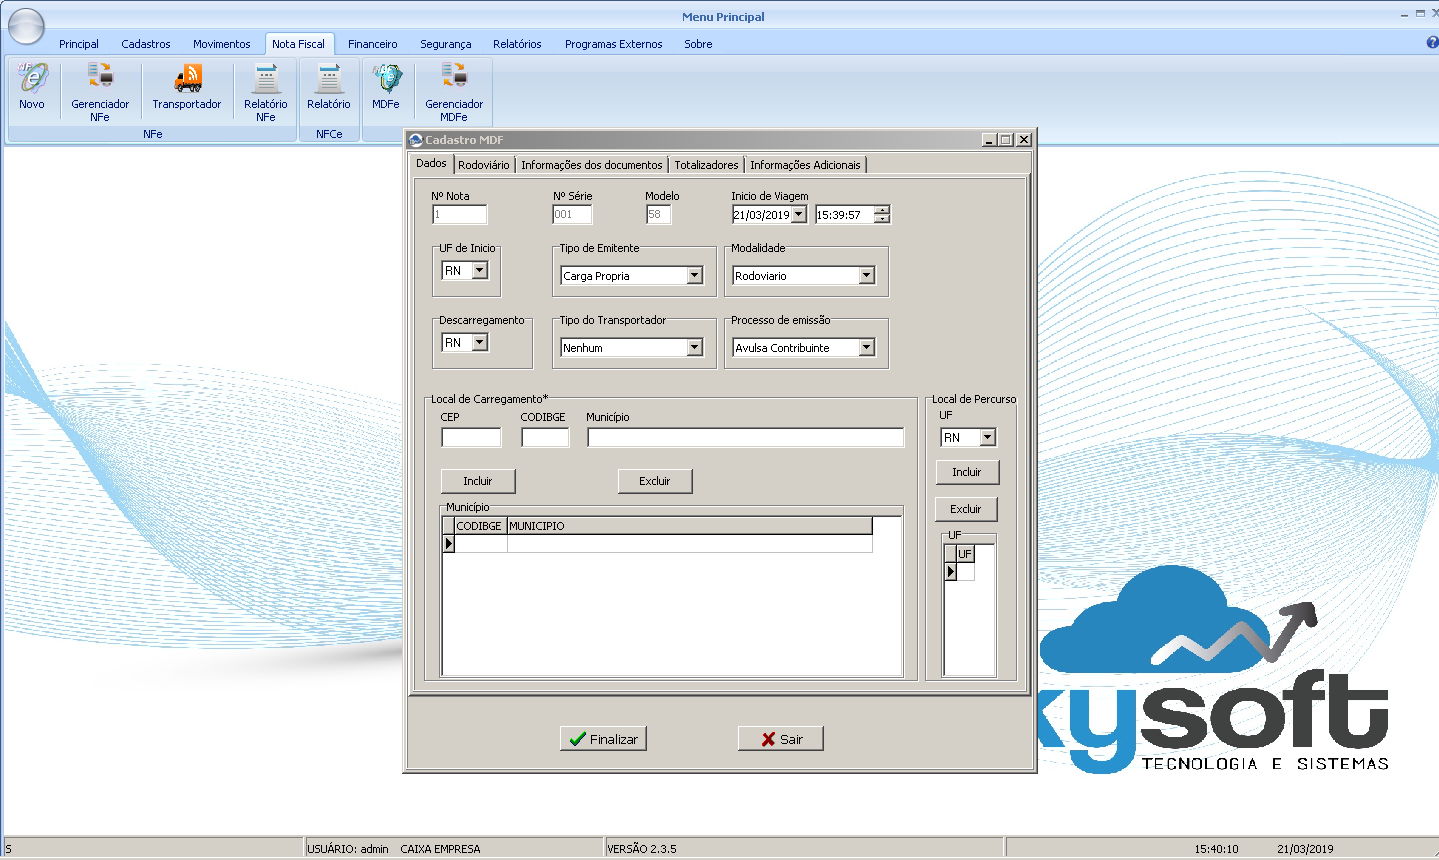This screenshot has height=860, width=1439.
Task: Click the Modelo field
Action: click(x=659, y=214)
